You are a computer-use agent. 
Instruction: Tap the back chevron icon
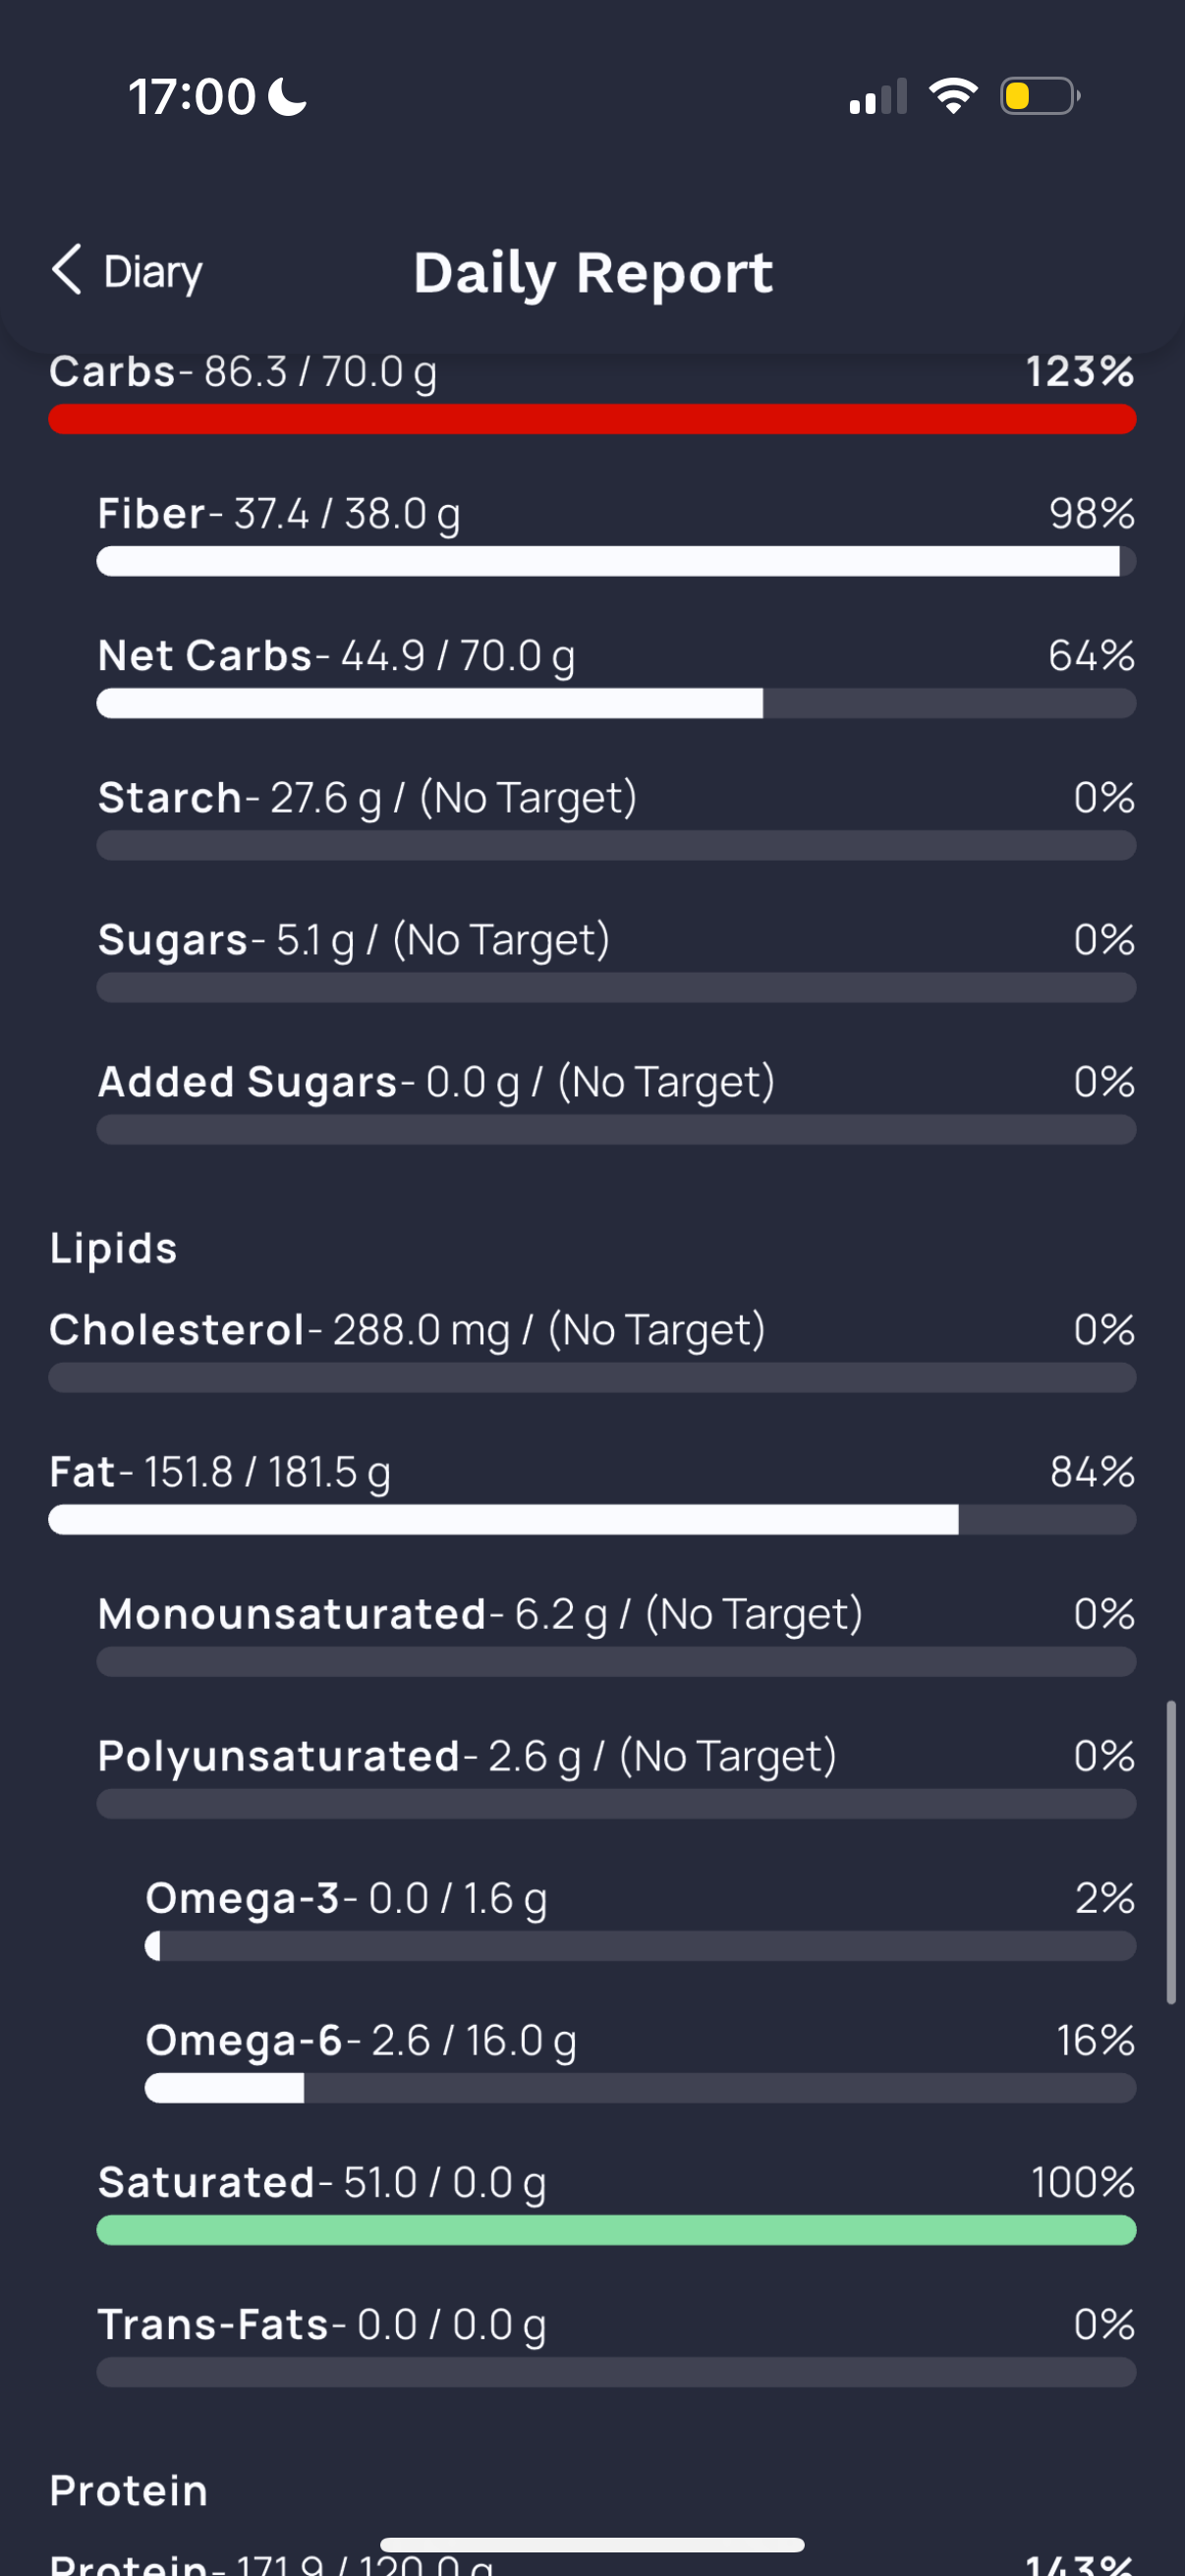coord(67,270)
